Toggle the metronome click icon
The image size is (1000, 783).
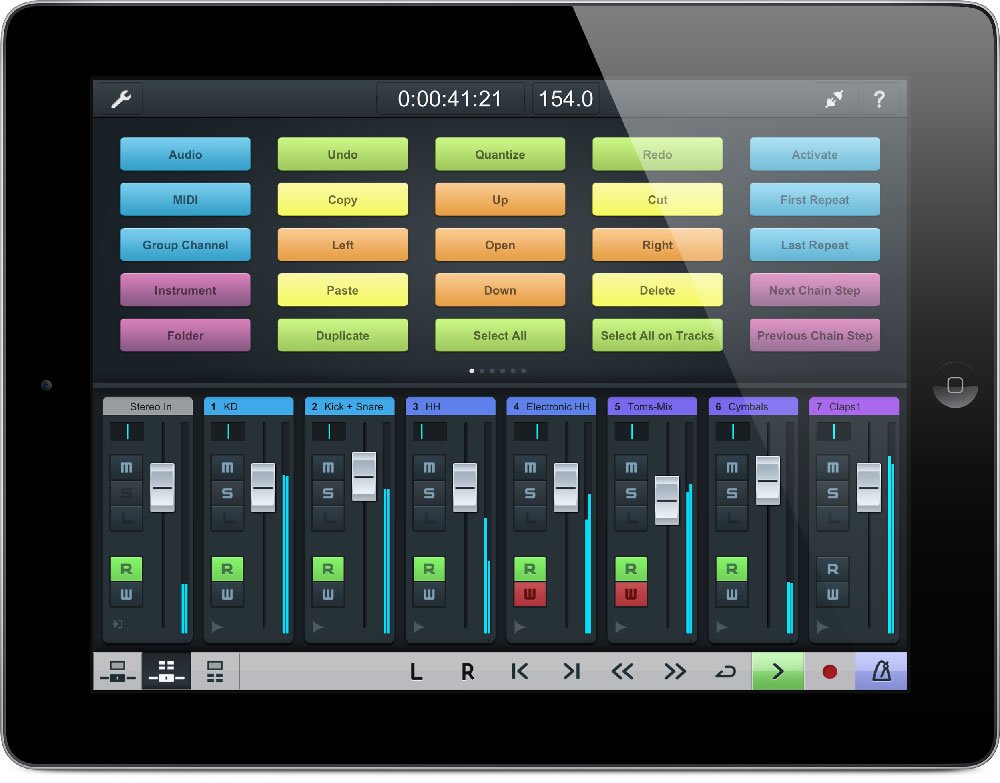click(x=881, y=672)
